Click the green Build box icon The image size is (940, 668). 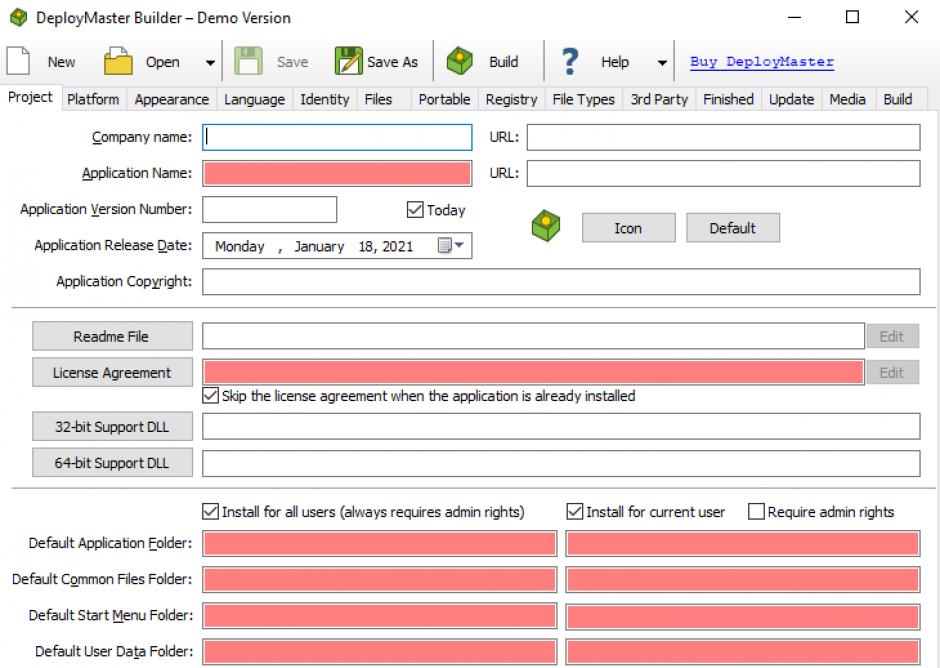460,61
